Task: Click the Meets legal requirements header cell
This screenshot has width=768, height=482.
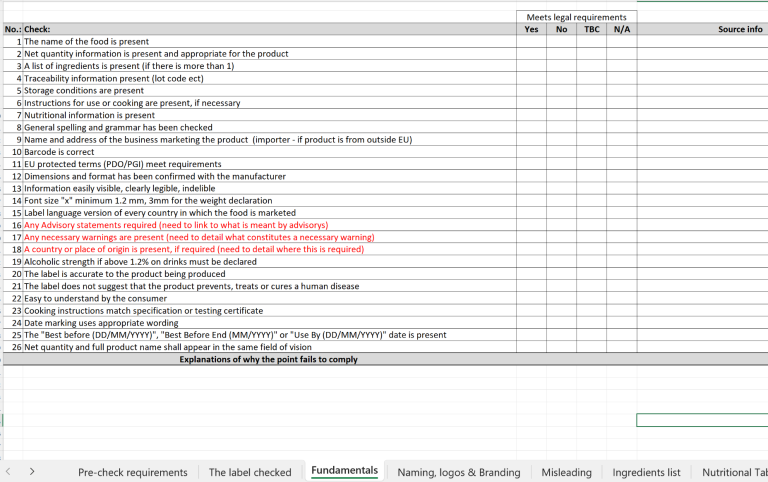Action: pos(577,17)
